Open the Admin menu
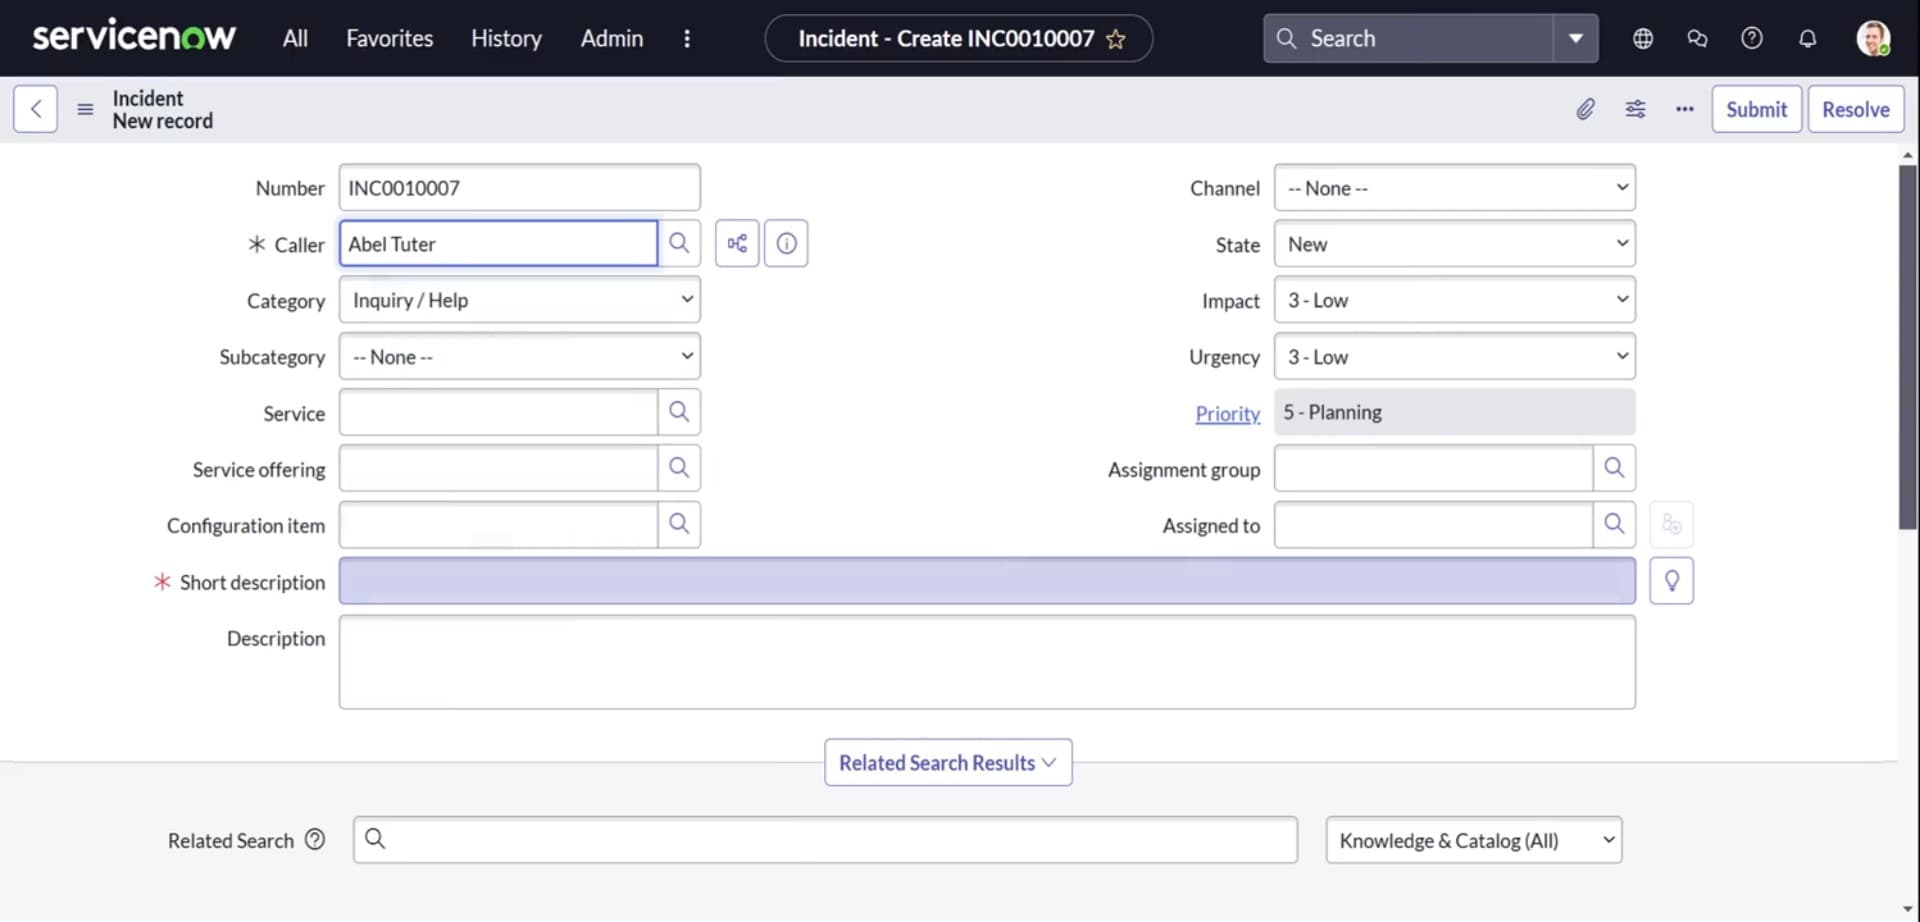The height and width of the screenshot is (922, 1920). tap(612, 38)
